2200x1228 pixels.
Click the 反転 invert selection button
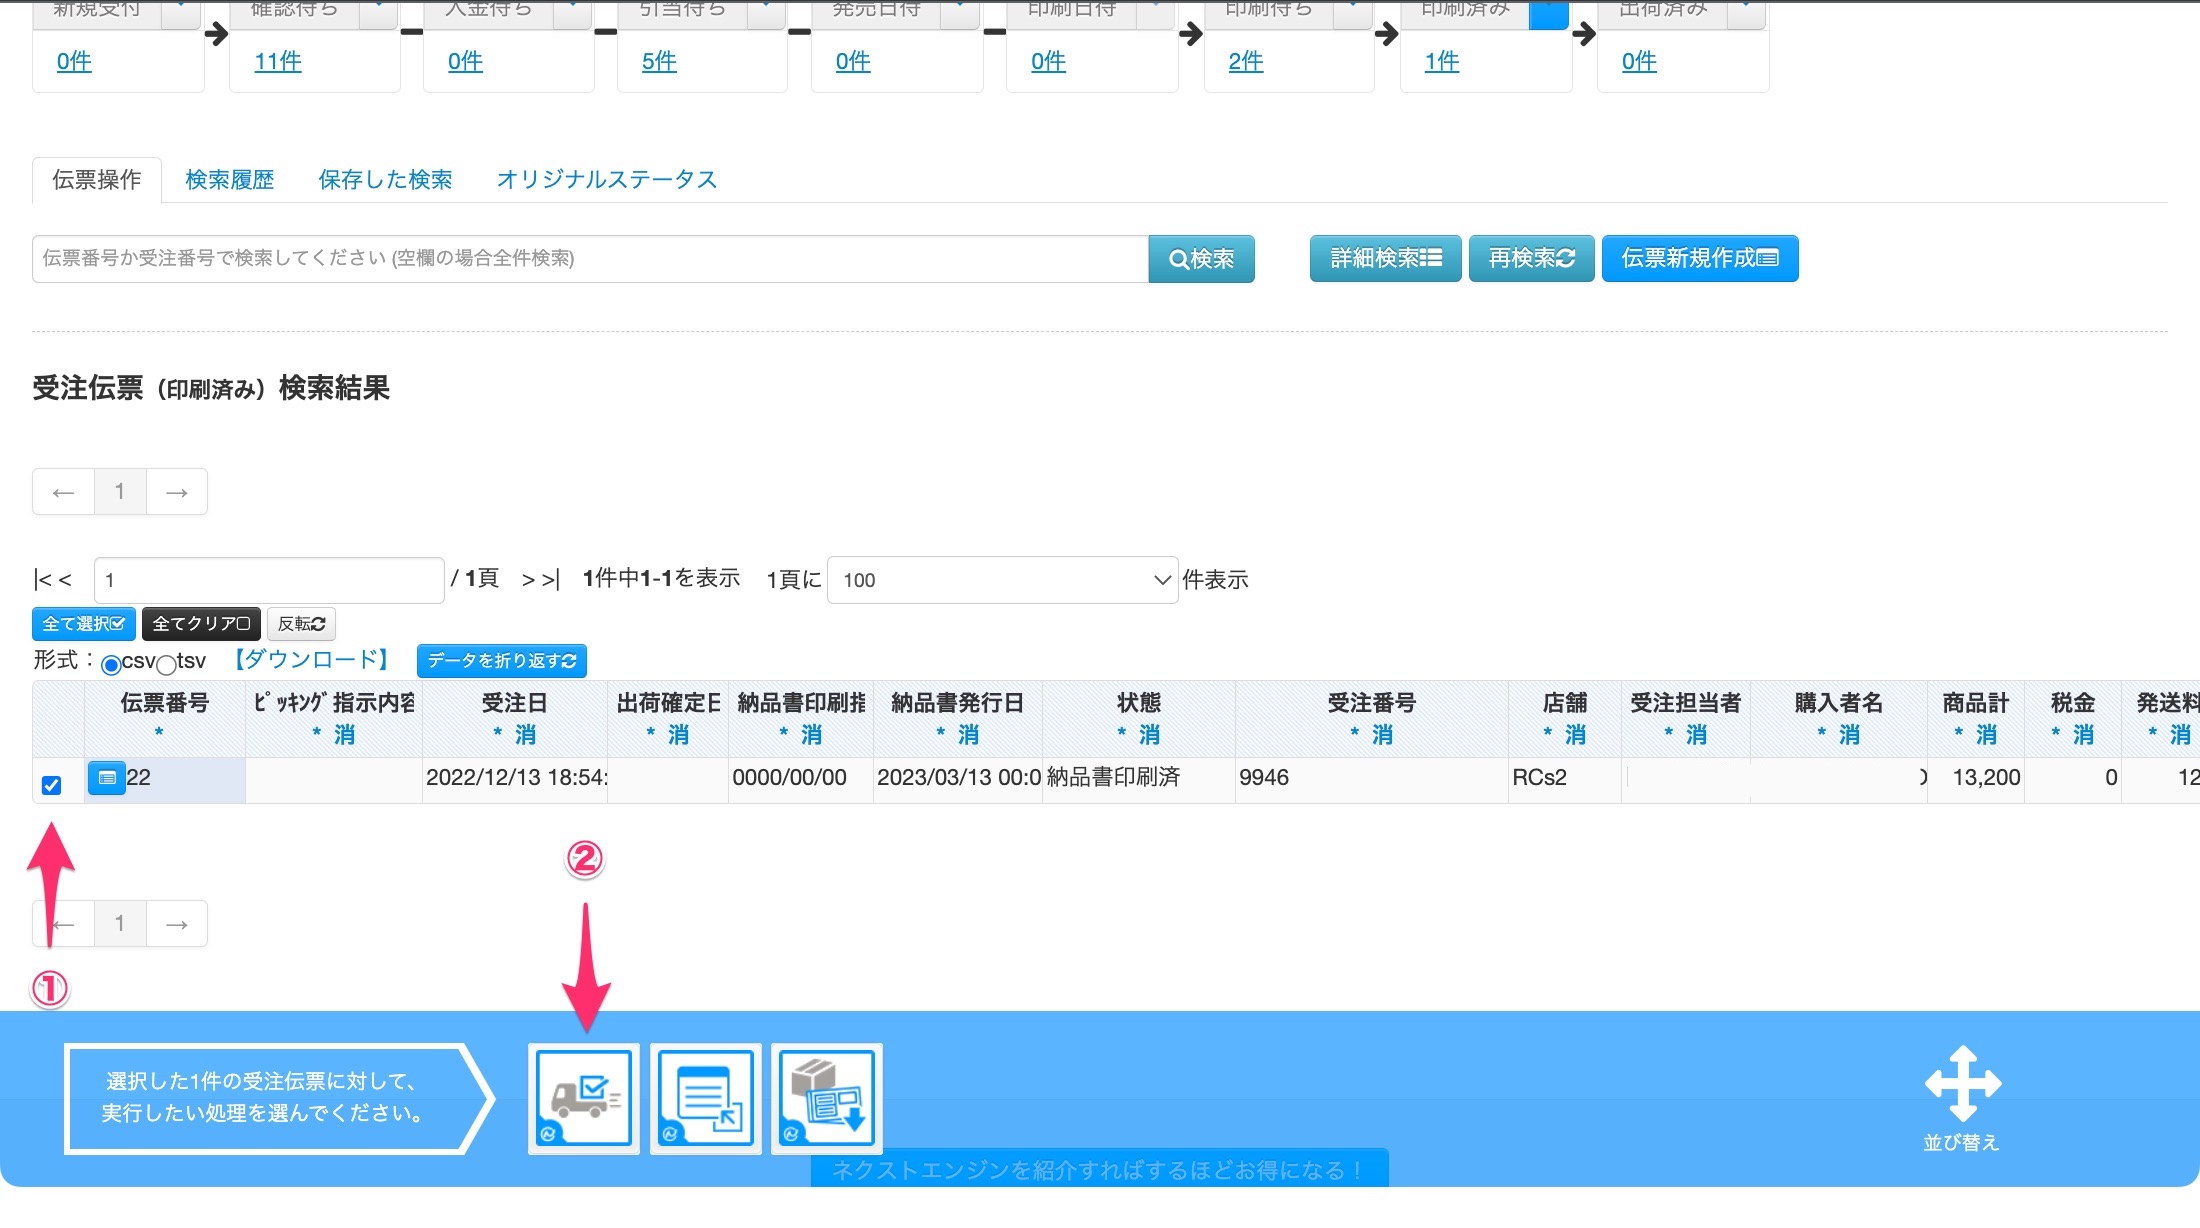pyautogui.click(x=301, y=624)
